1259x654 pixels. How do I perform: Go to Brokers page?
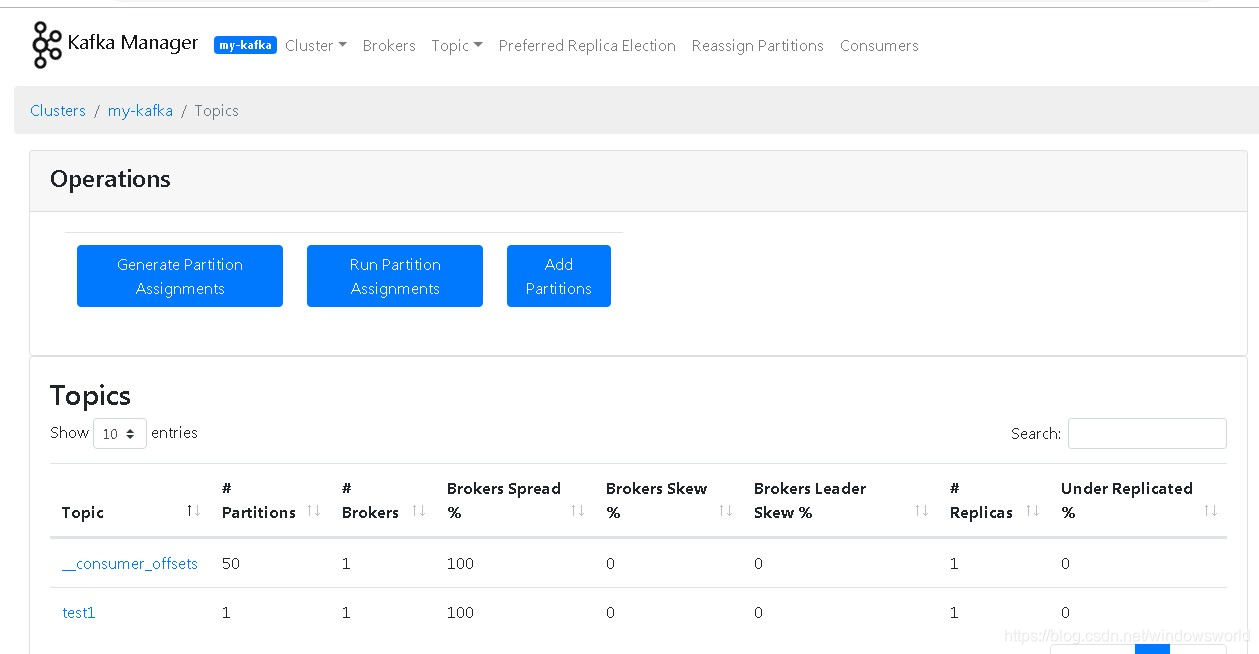pyautogui.click(x=389, y=46)
